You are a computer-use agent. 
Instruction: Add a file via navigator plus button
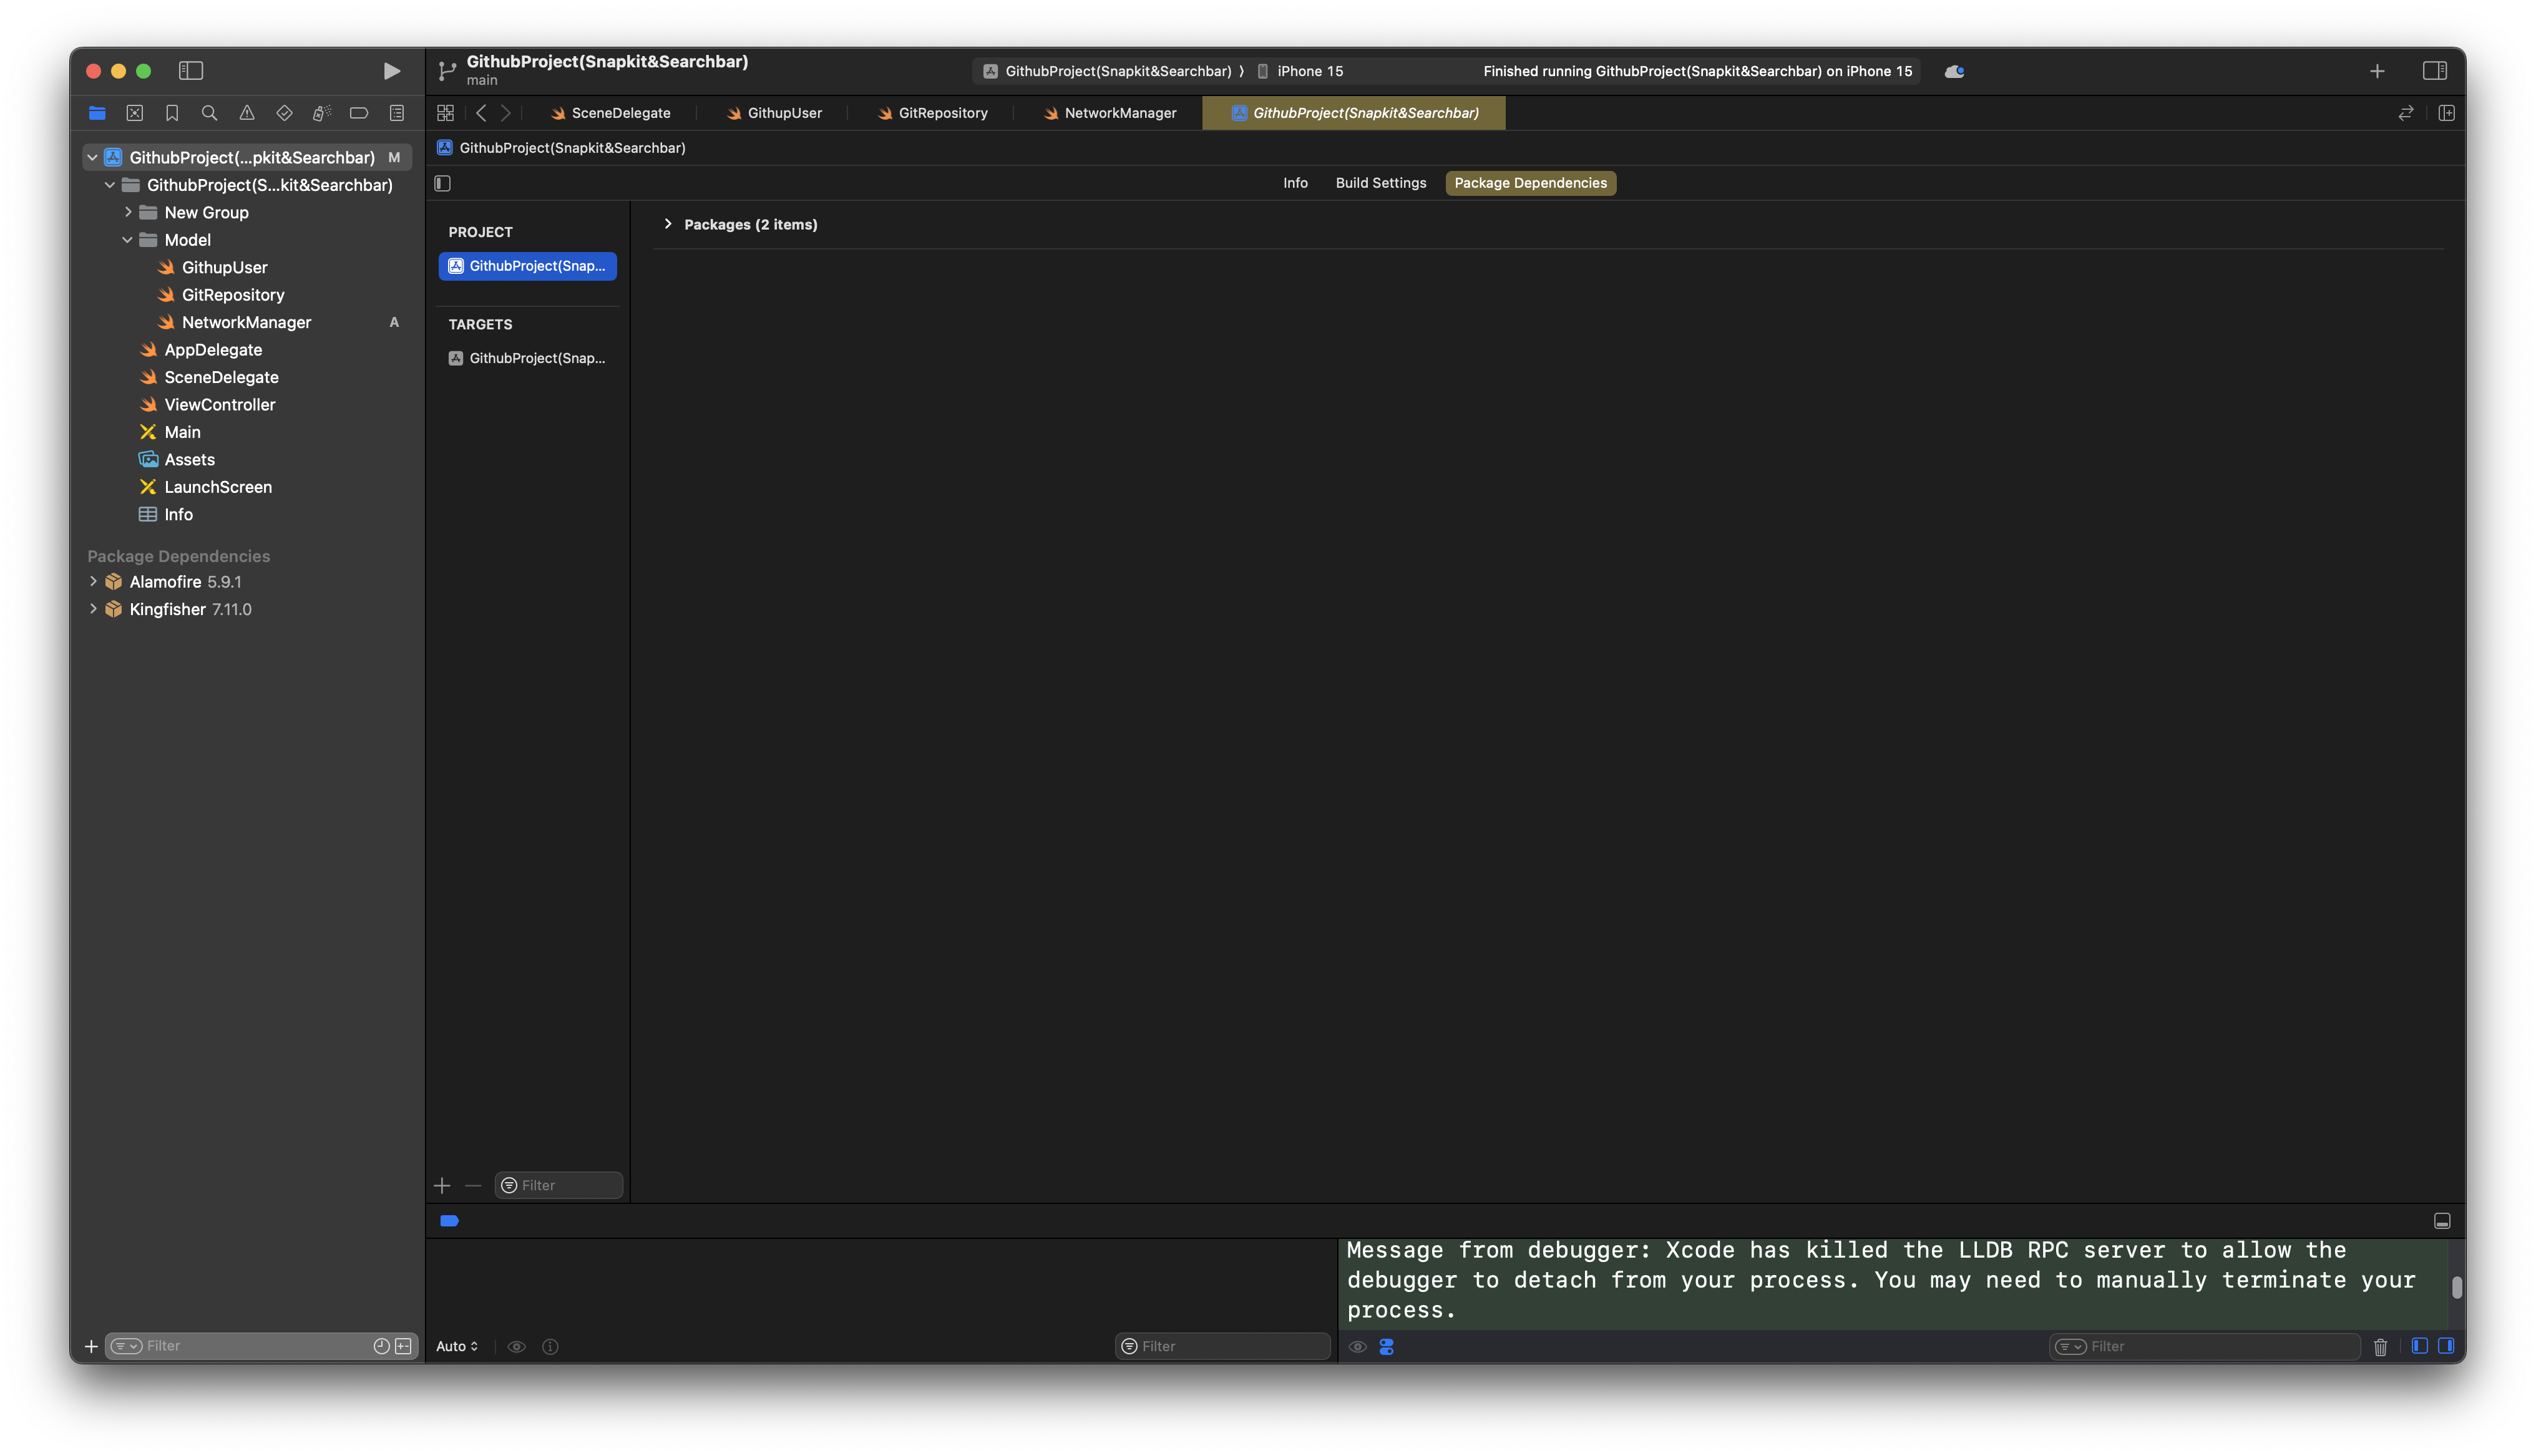coord(91,1346)
